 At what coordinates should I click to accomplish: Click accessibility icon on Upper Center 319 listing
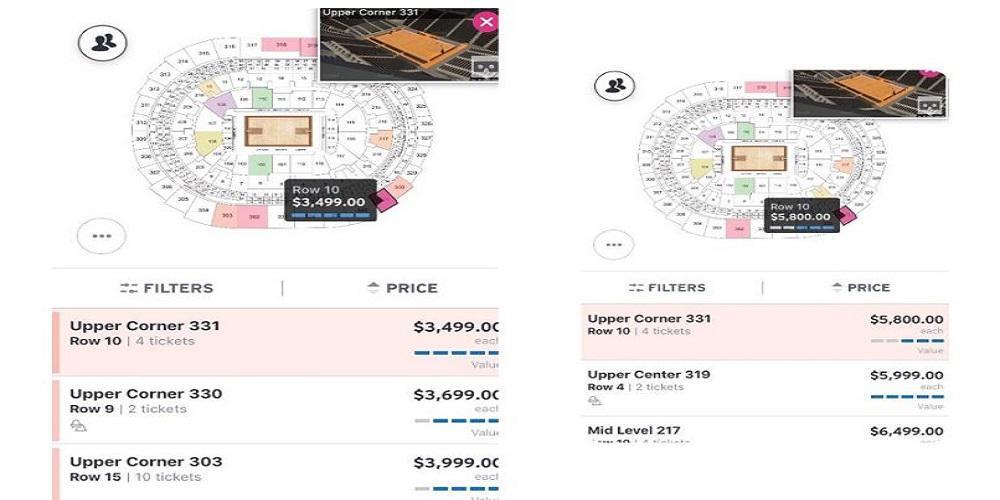pos(595,400)
